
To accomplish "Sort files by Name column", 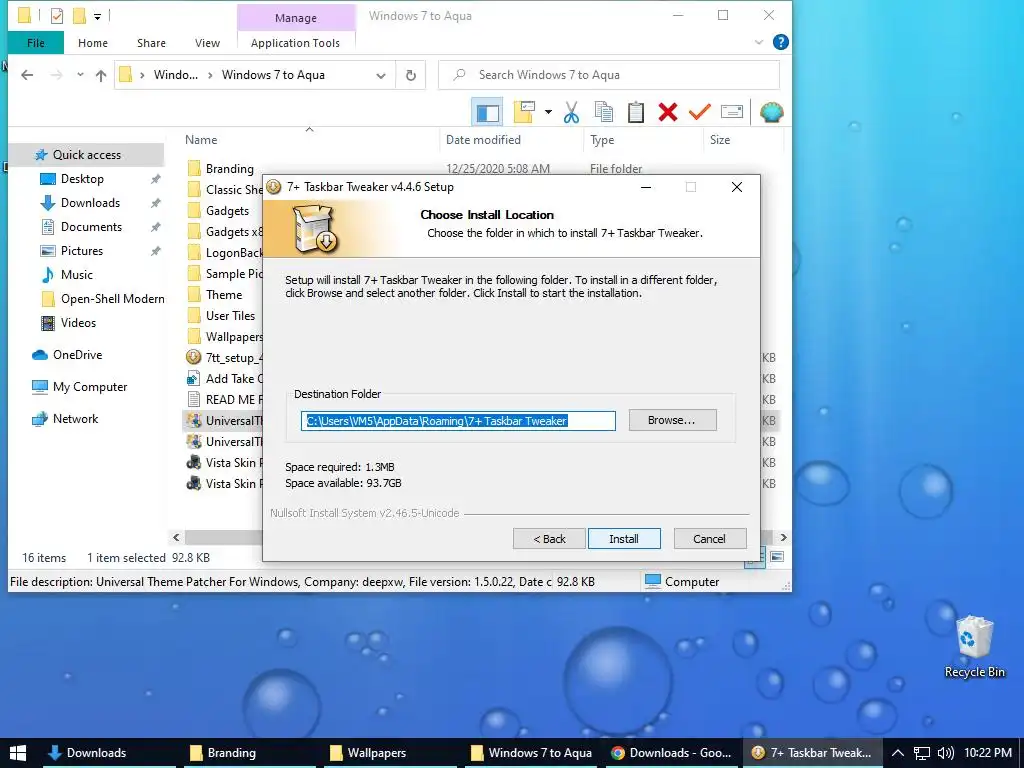I will (200, 140).
